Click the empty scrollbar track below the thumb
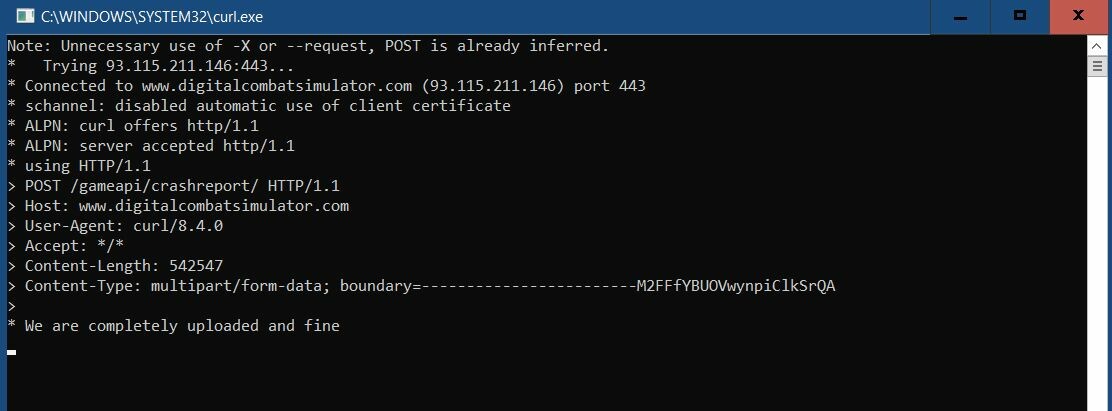Viewport: 1112px width, 411px height. point(1096,241)
